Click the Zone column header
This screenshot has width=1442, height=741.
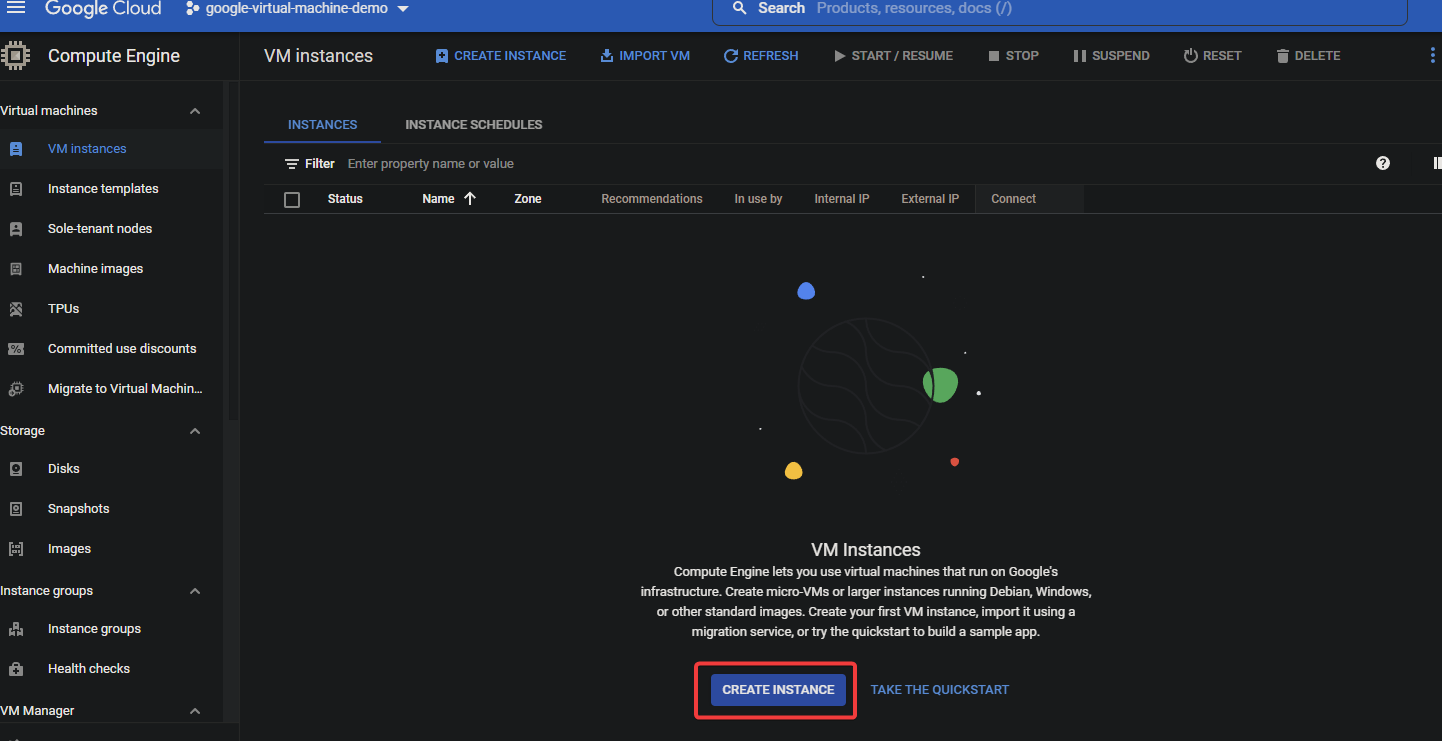point(528,199)
